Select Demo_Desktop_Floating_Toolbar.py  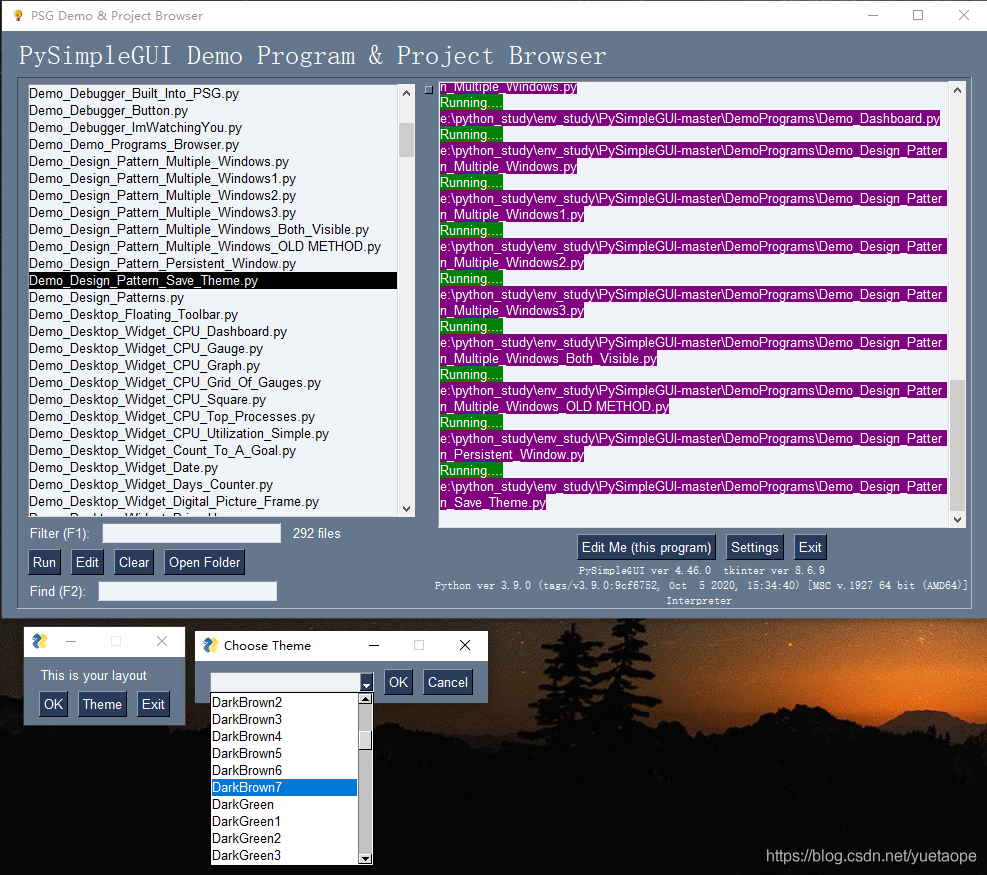[213, 315]
